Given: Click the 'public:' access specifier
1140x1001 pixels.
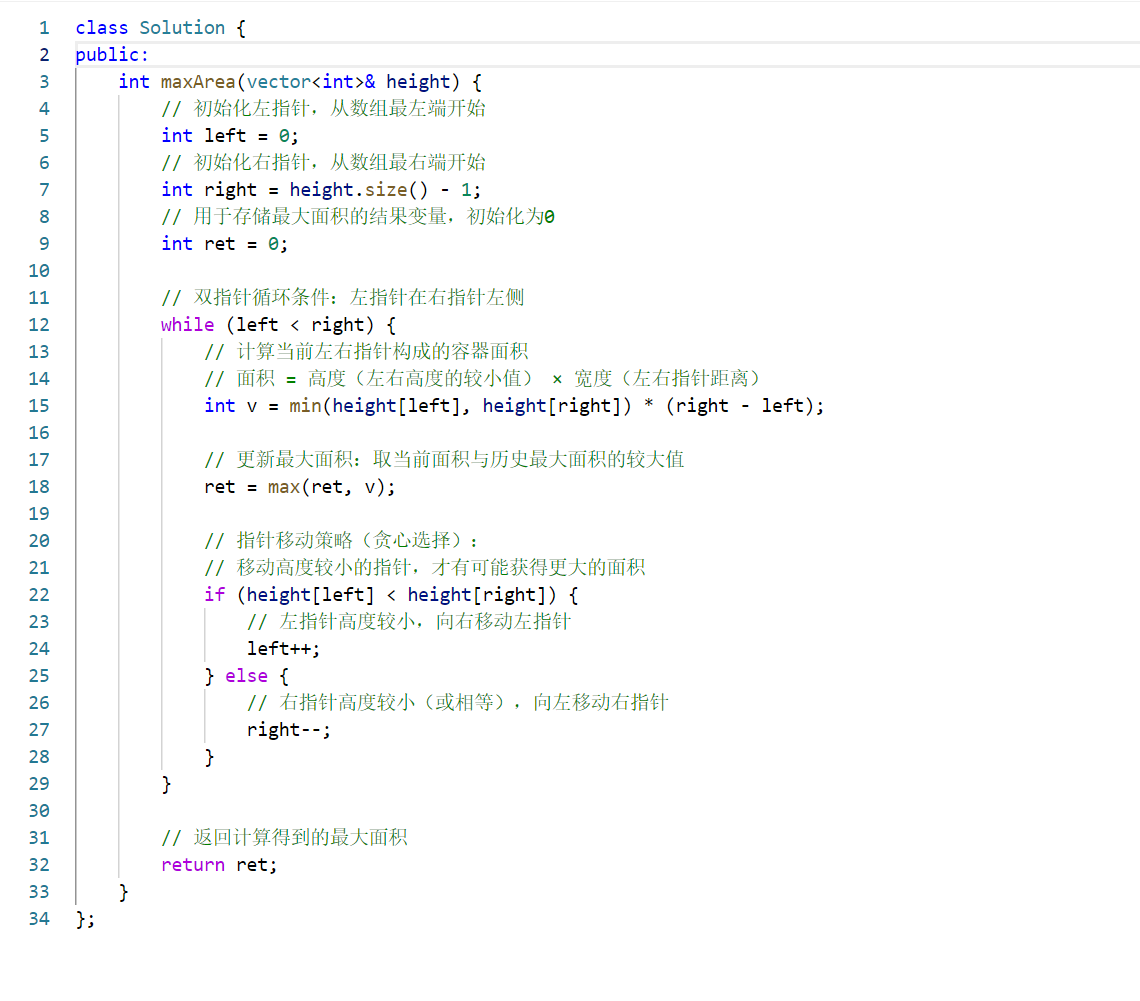Looking at the screenshot, I should point(112,55).
